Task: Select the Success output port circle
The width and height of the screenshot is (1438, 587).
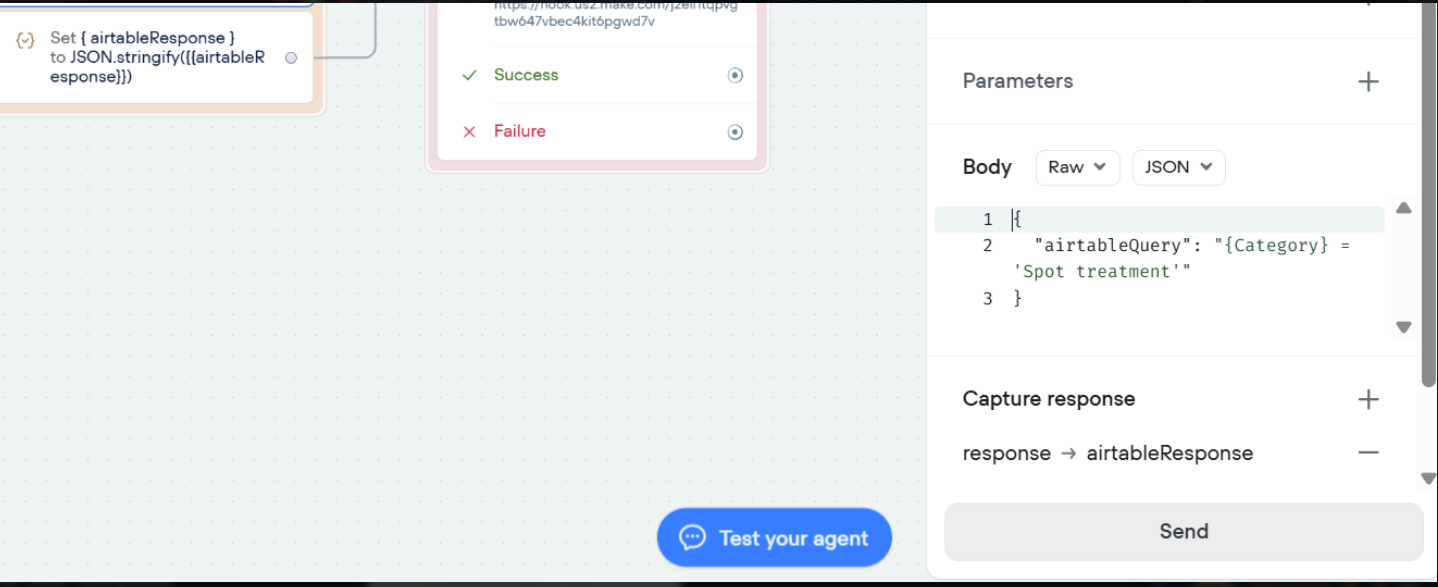Action: [735, 75]
